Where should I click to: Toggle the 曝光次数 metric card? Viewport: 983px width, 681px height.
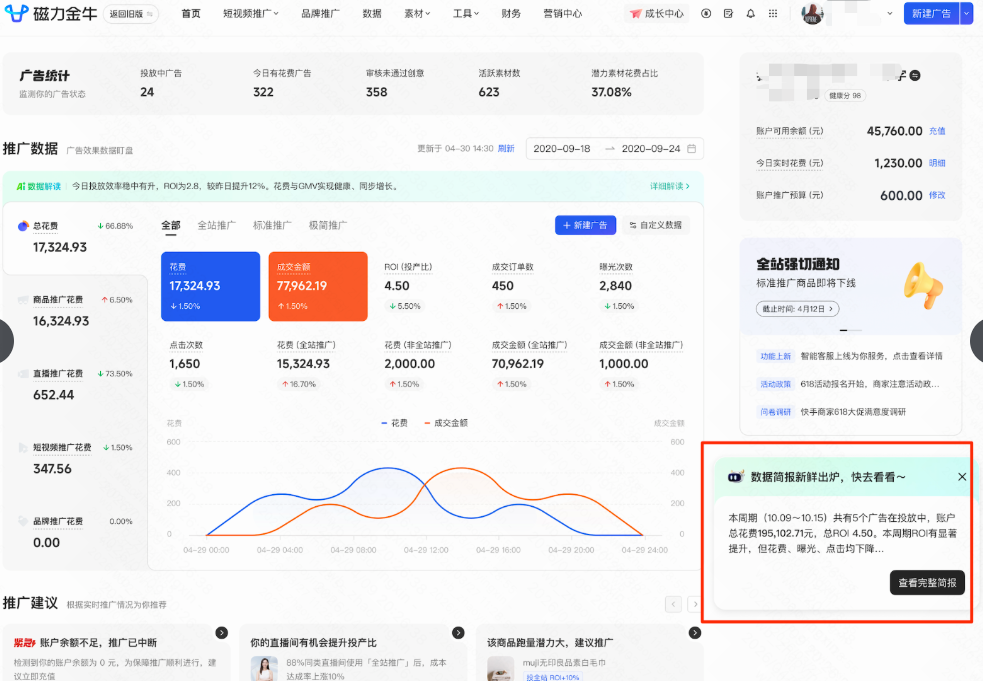[x=641, y=287]
